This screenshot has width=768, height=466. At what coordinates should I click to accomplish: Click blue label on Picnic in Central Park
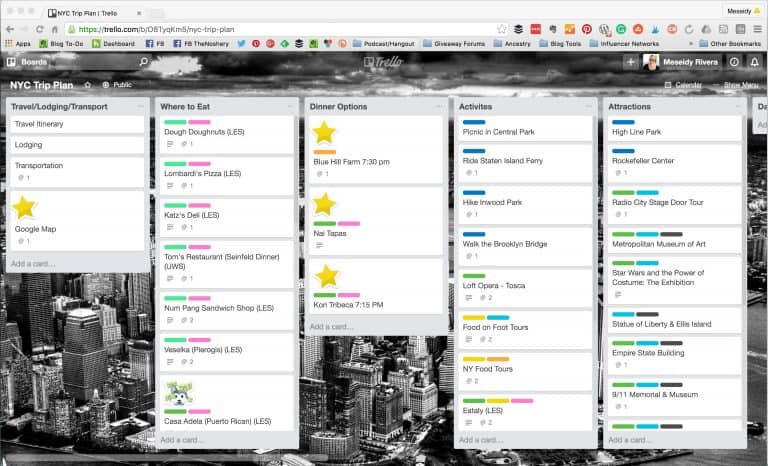(474, 122)
